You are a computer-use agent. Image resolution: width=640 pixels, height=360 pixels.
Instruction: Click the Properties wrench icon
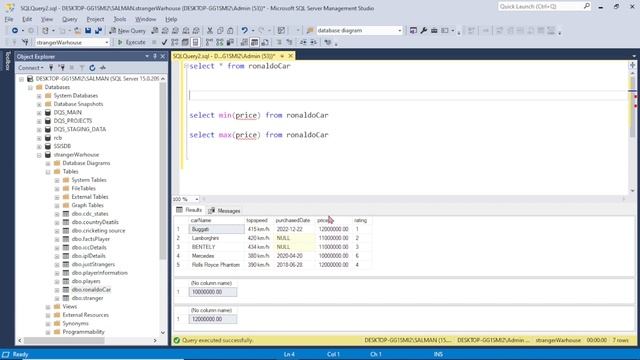[424, 31]
